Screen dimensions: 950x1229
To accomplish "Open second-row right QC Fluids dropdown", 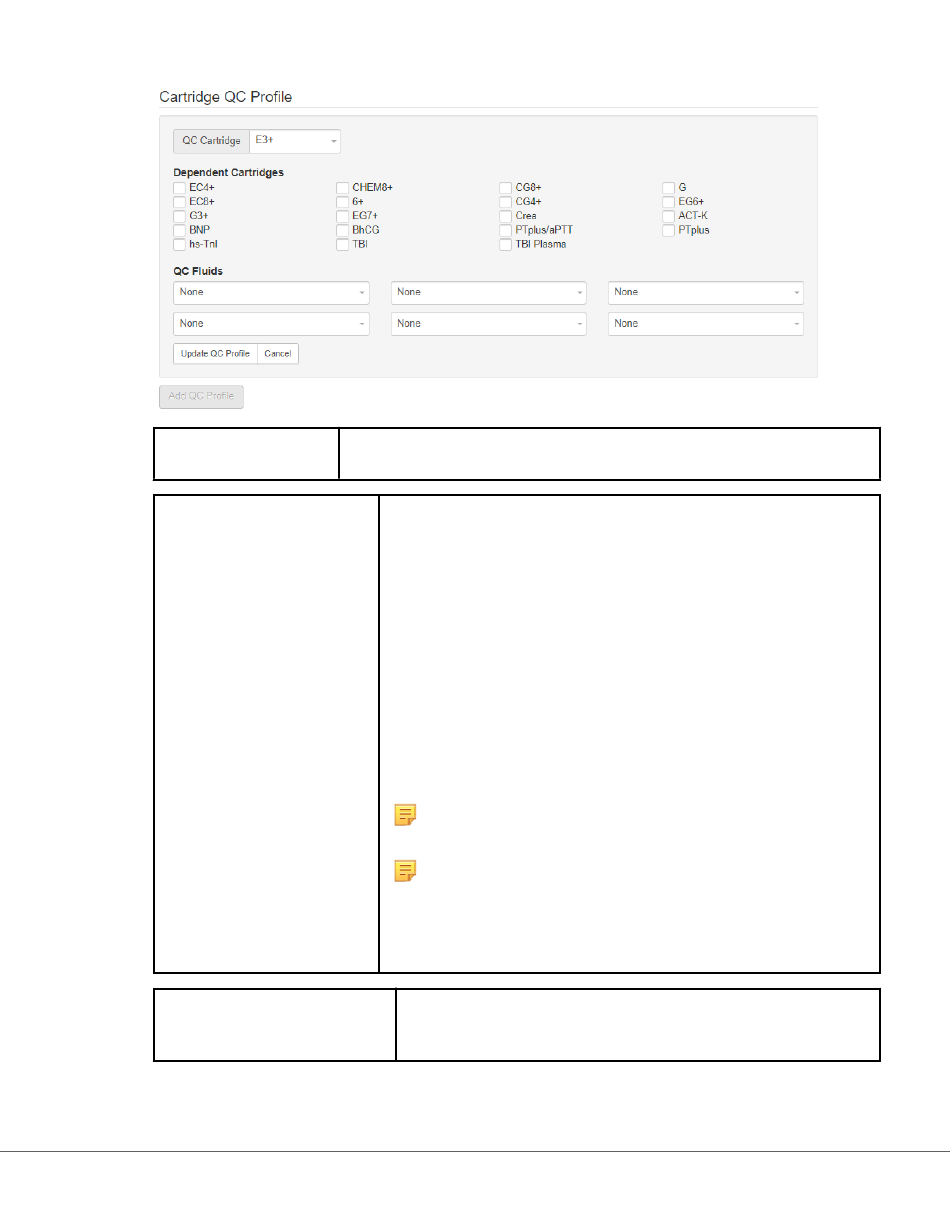I will coord(706,324).
